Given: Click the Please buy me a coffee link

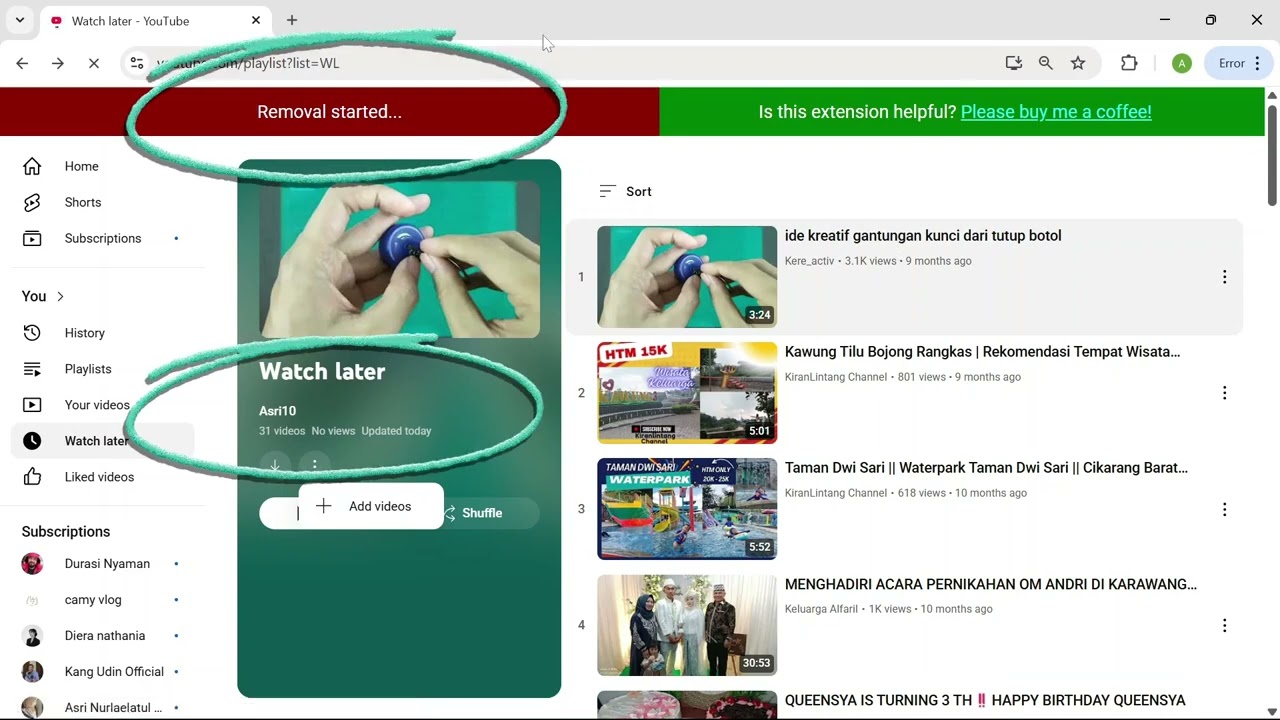Looking at the screenshot, I should [x=1056, y=112].
